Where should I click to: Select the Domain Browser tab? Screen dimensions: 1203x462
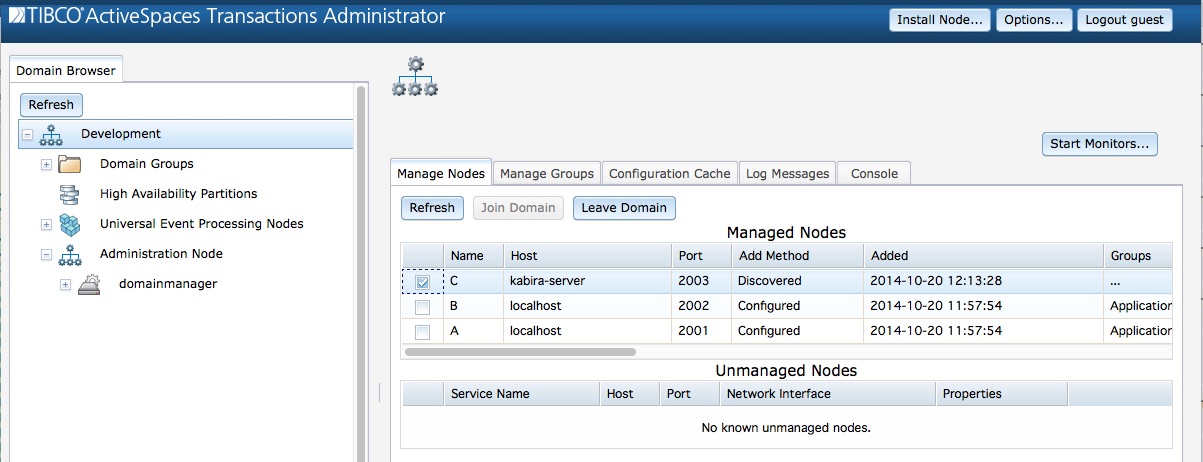(x=66, y=71)
